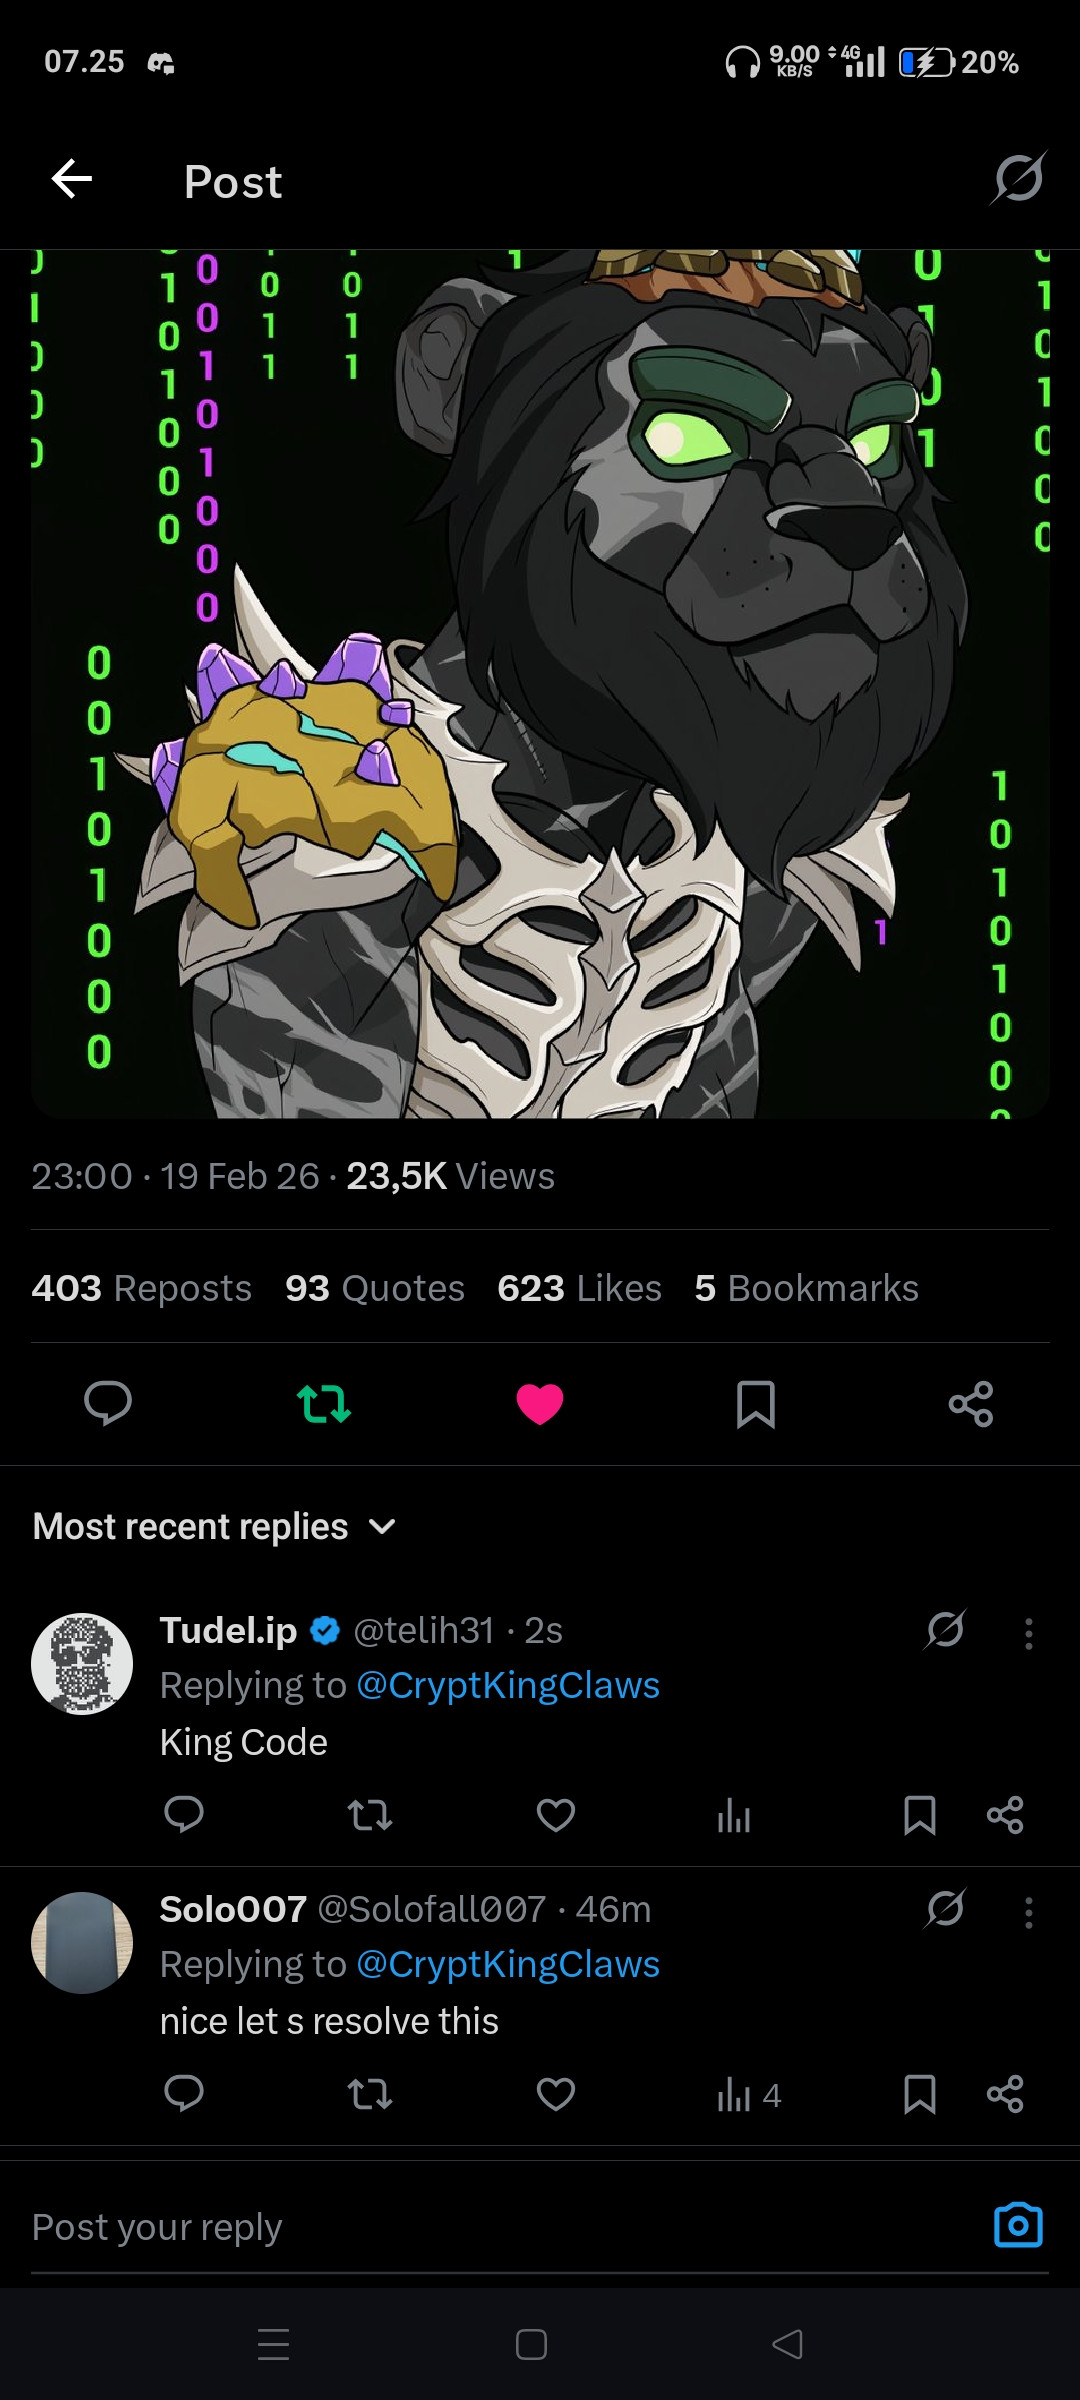Add photo using camera icon in reply bar
The width and height of the screenshot is (1080, 2400).
click(x=1018, y=2225)
